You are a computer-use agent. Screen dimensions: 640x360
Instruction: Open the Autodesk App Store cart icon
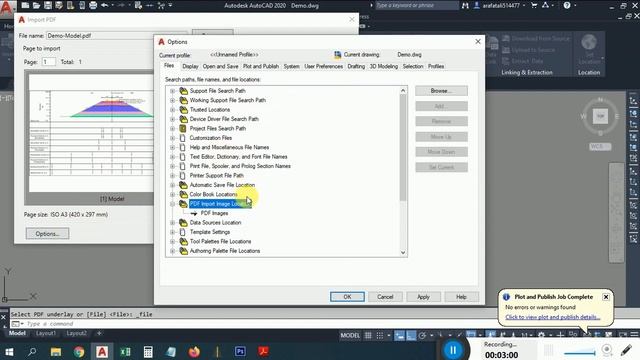tap(534, 5)
